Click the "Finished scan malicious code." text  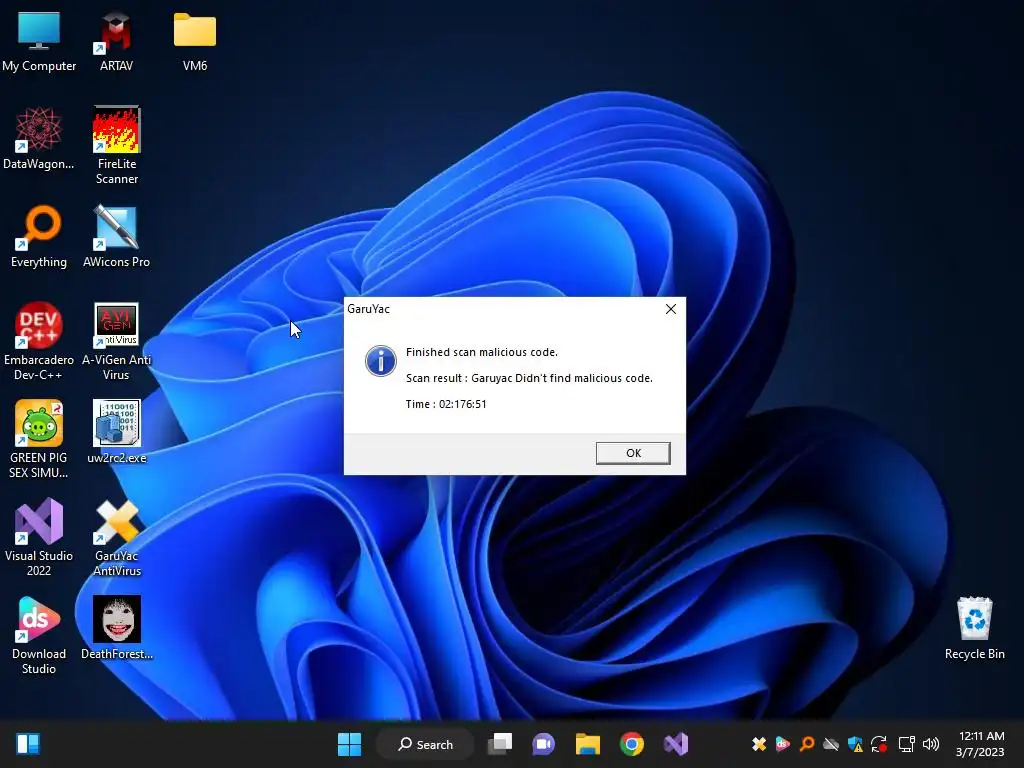click(x=482, y=352)
